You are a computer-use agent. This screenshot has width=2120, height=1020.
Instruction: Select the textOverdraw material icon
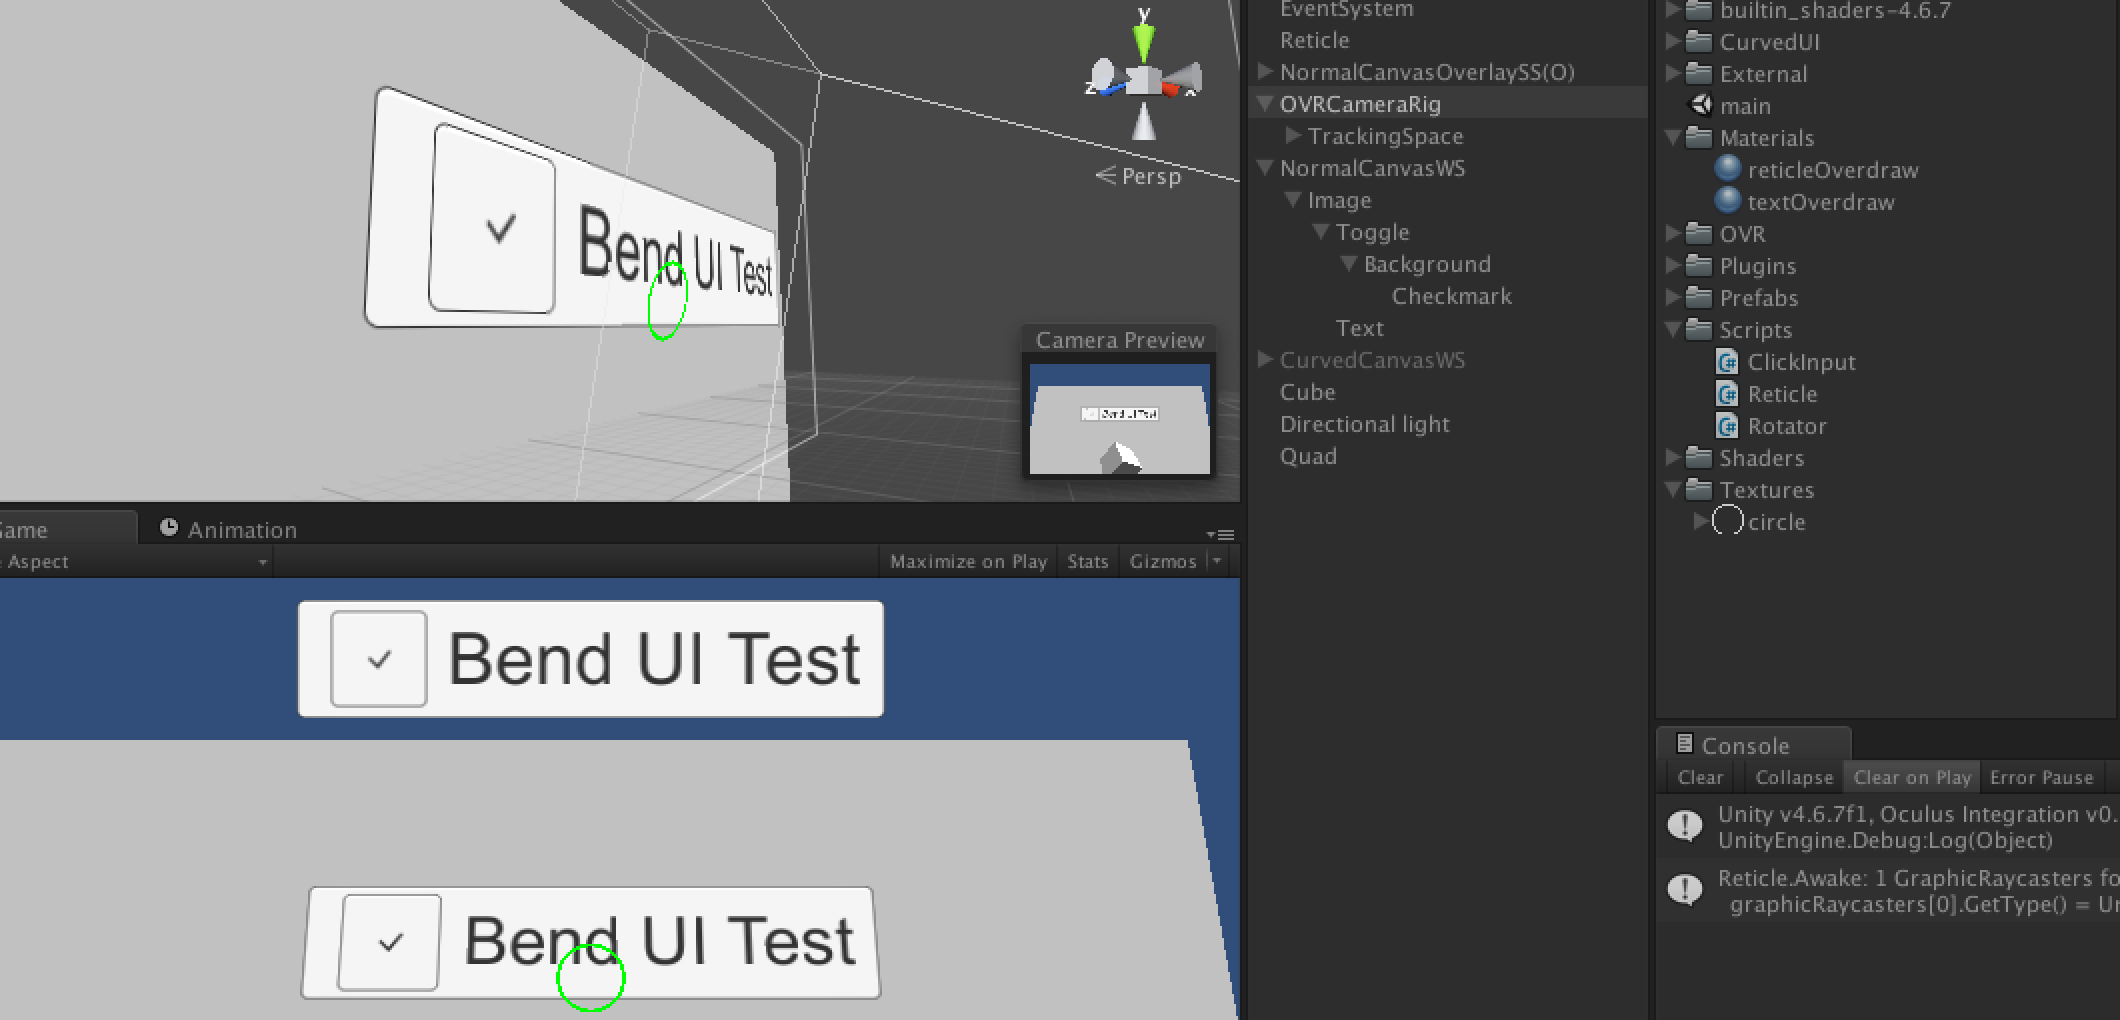(x=1727, y=201)
